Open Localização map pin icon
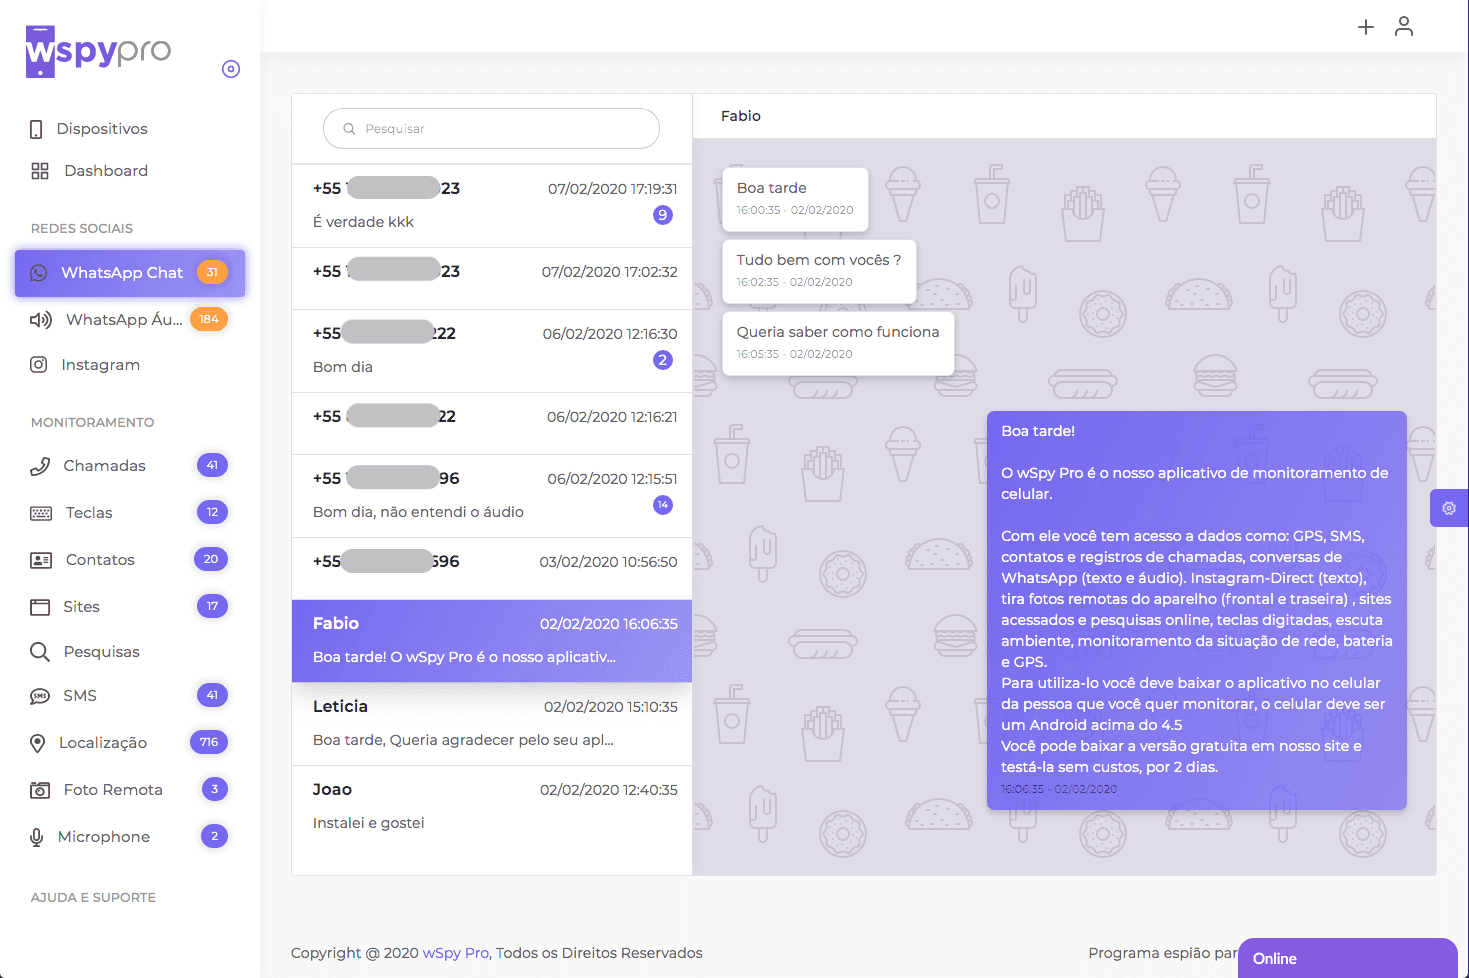The height and width of the screenshot is (978, 1469). point(37,743)
